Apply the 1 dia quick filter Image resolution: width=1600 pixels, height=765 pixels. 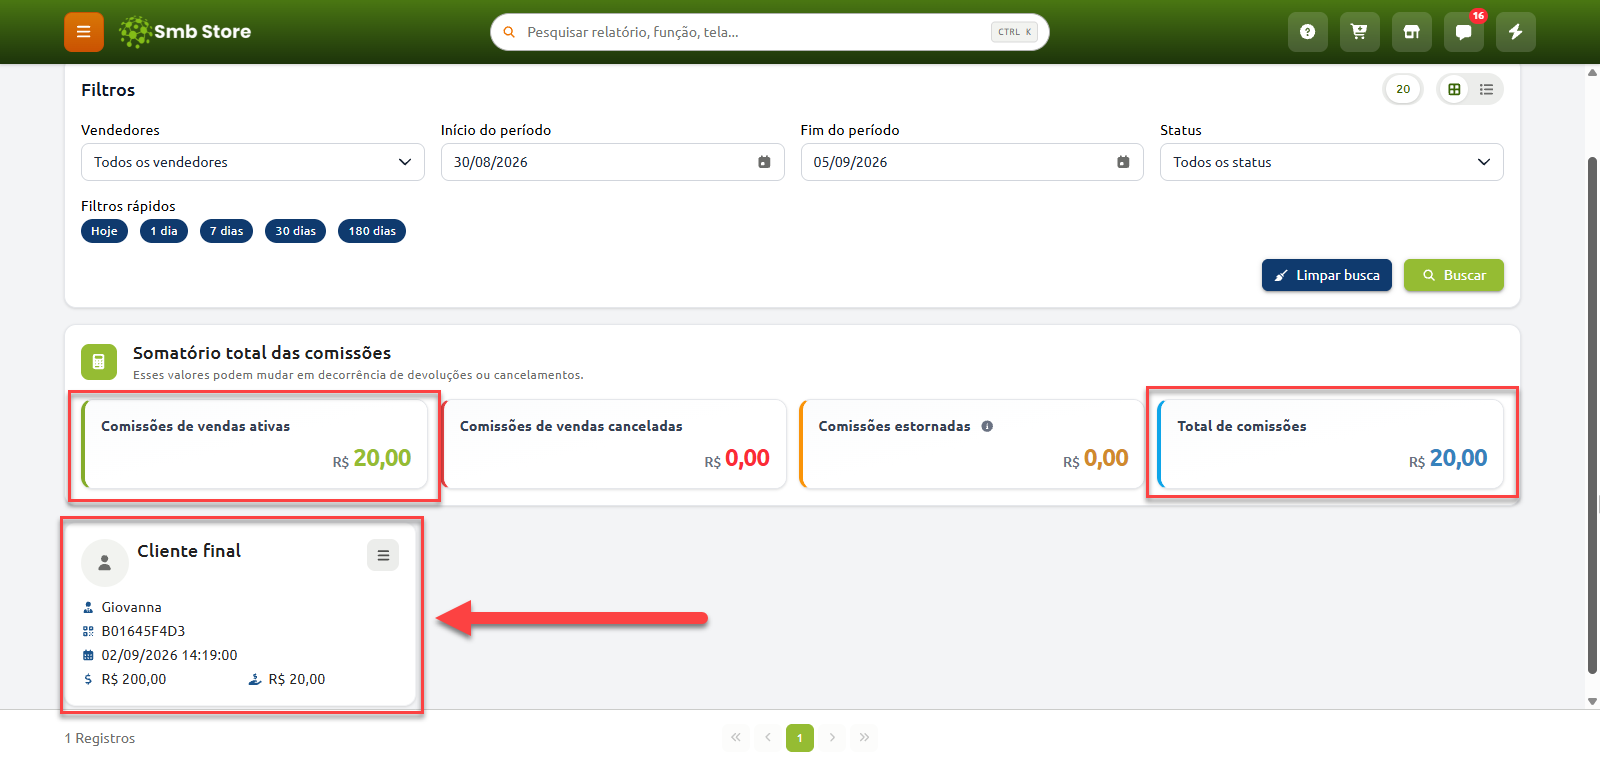[164, 231]
